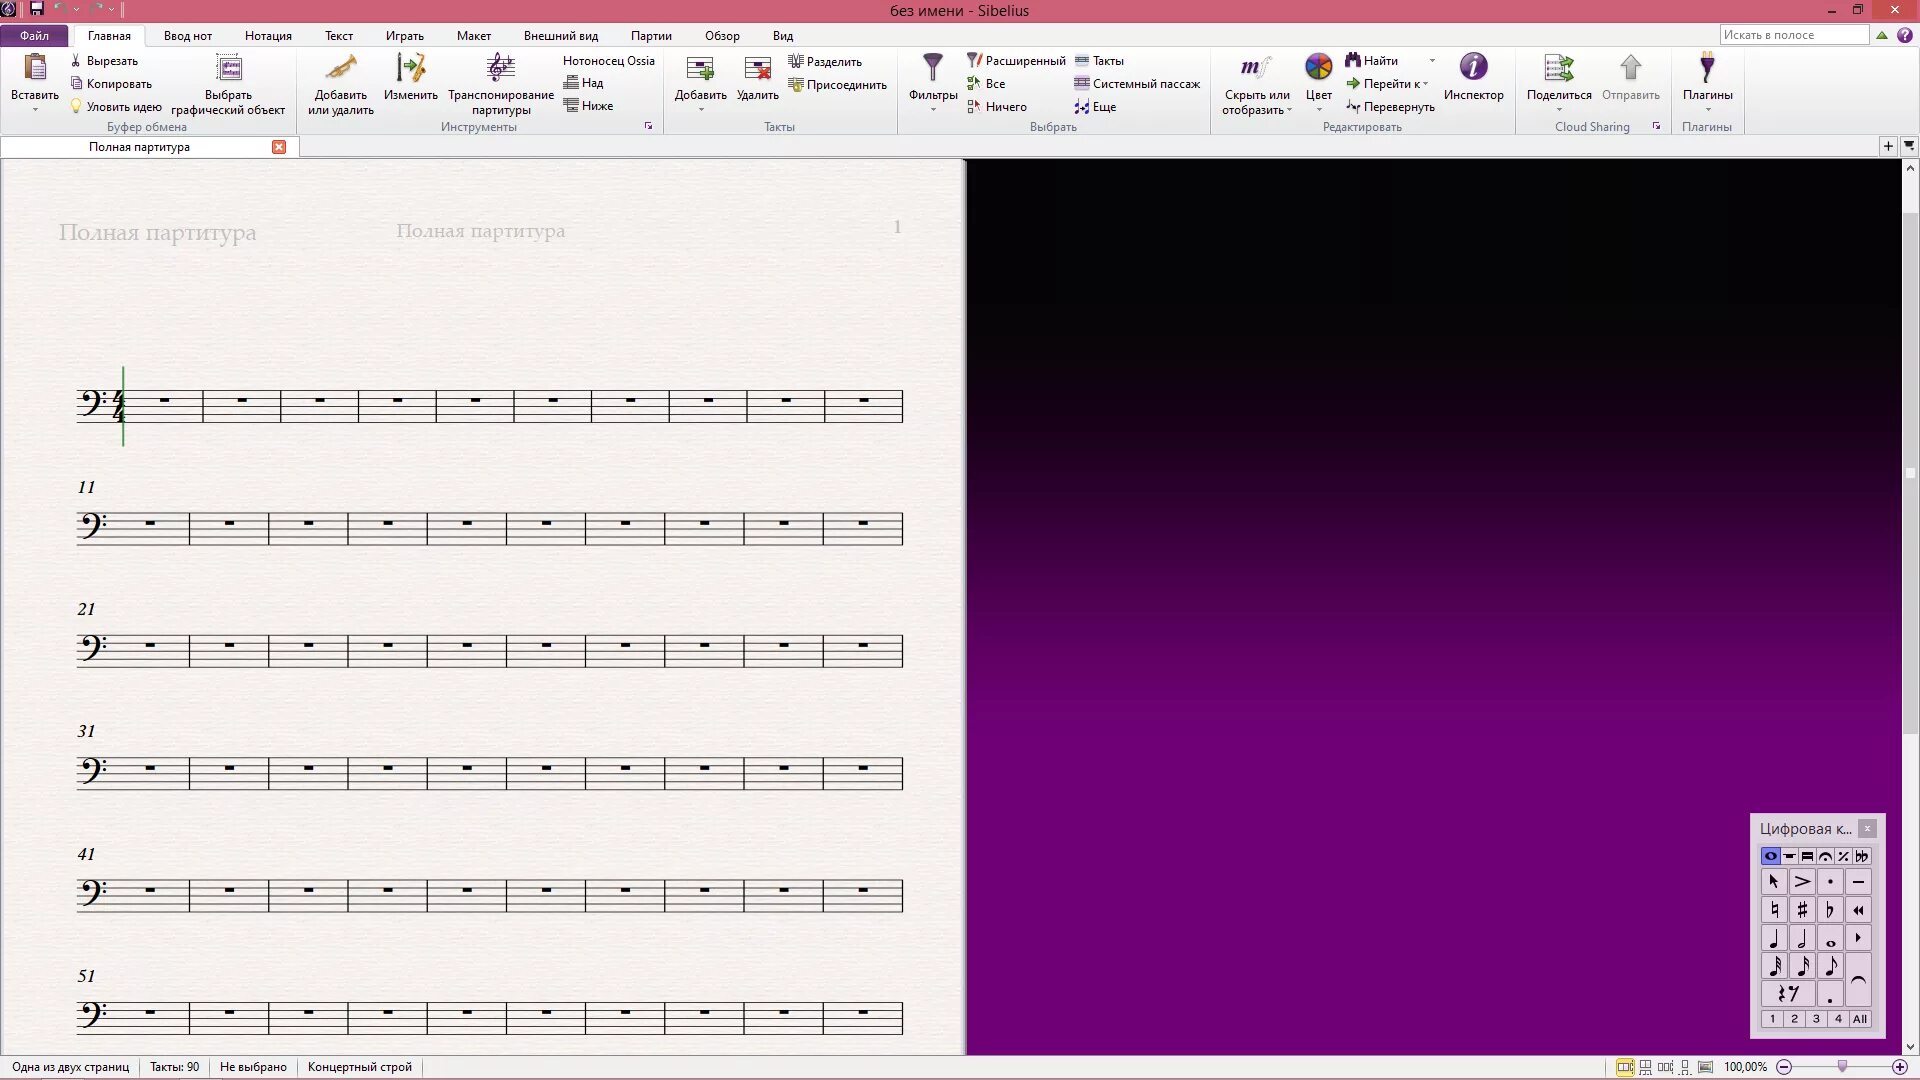Screen dimensions: 1920x1080
Task: Open the Hide or show dropdown
Action: [x=1289, y=110]
